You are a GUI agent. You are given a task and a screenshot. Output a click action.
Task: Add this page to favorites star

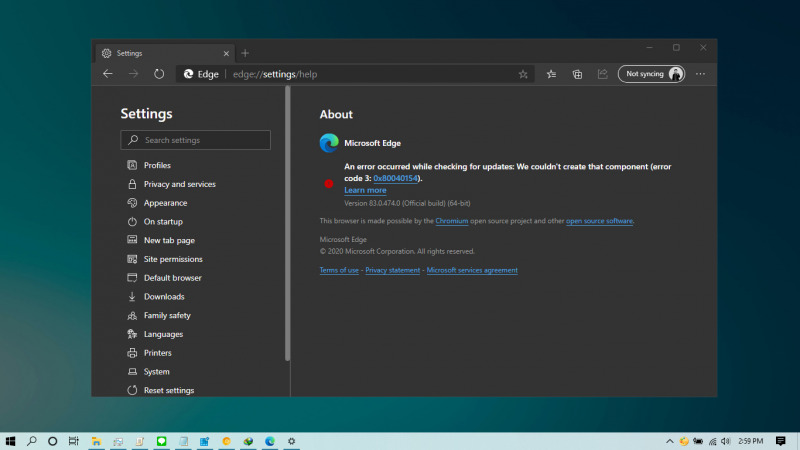pos(523,74)
